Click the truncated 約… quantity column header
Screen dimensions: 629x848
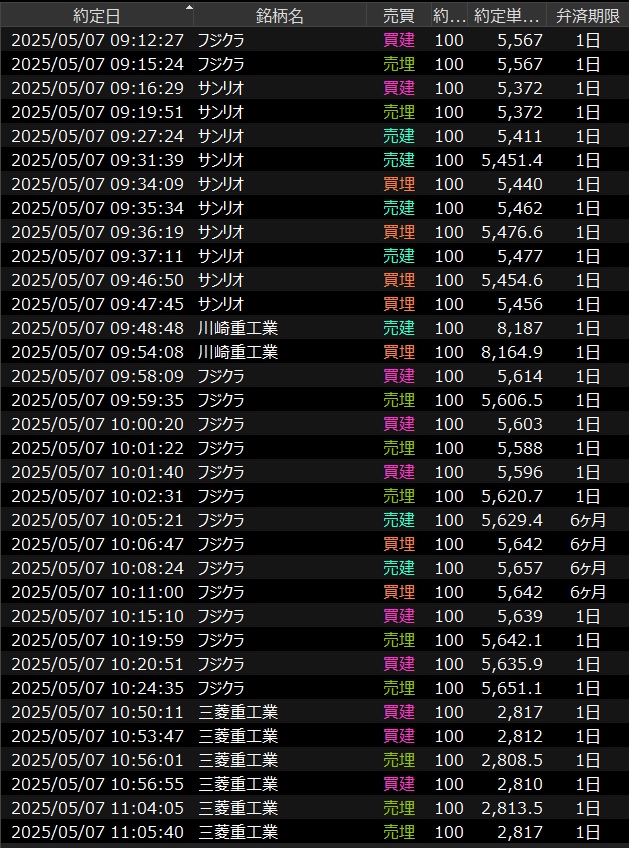point(449,16)
